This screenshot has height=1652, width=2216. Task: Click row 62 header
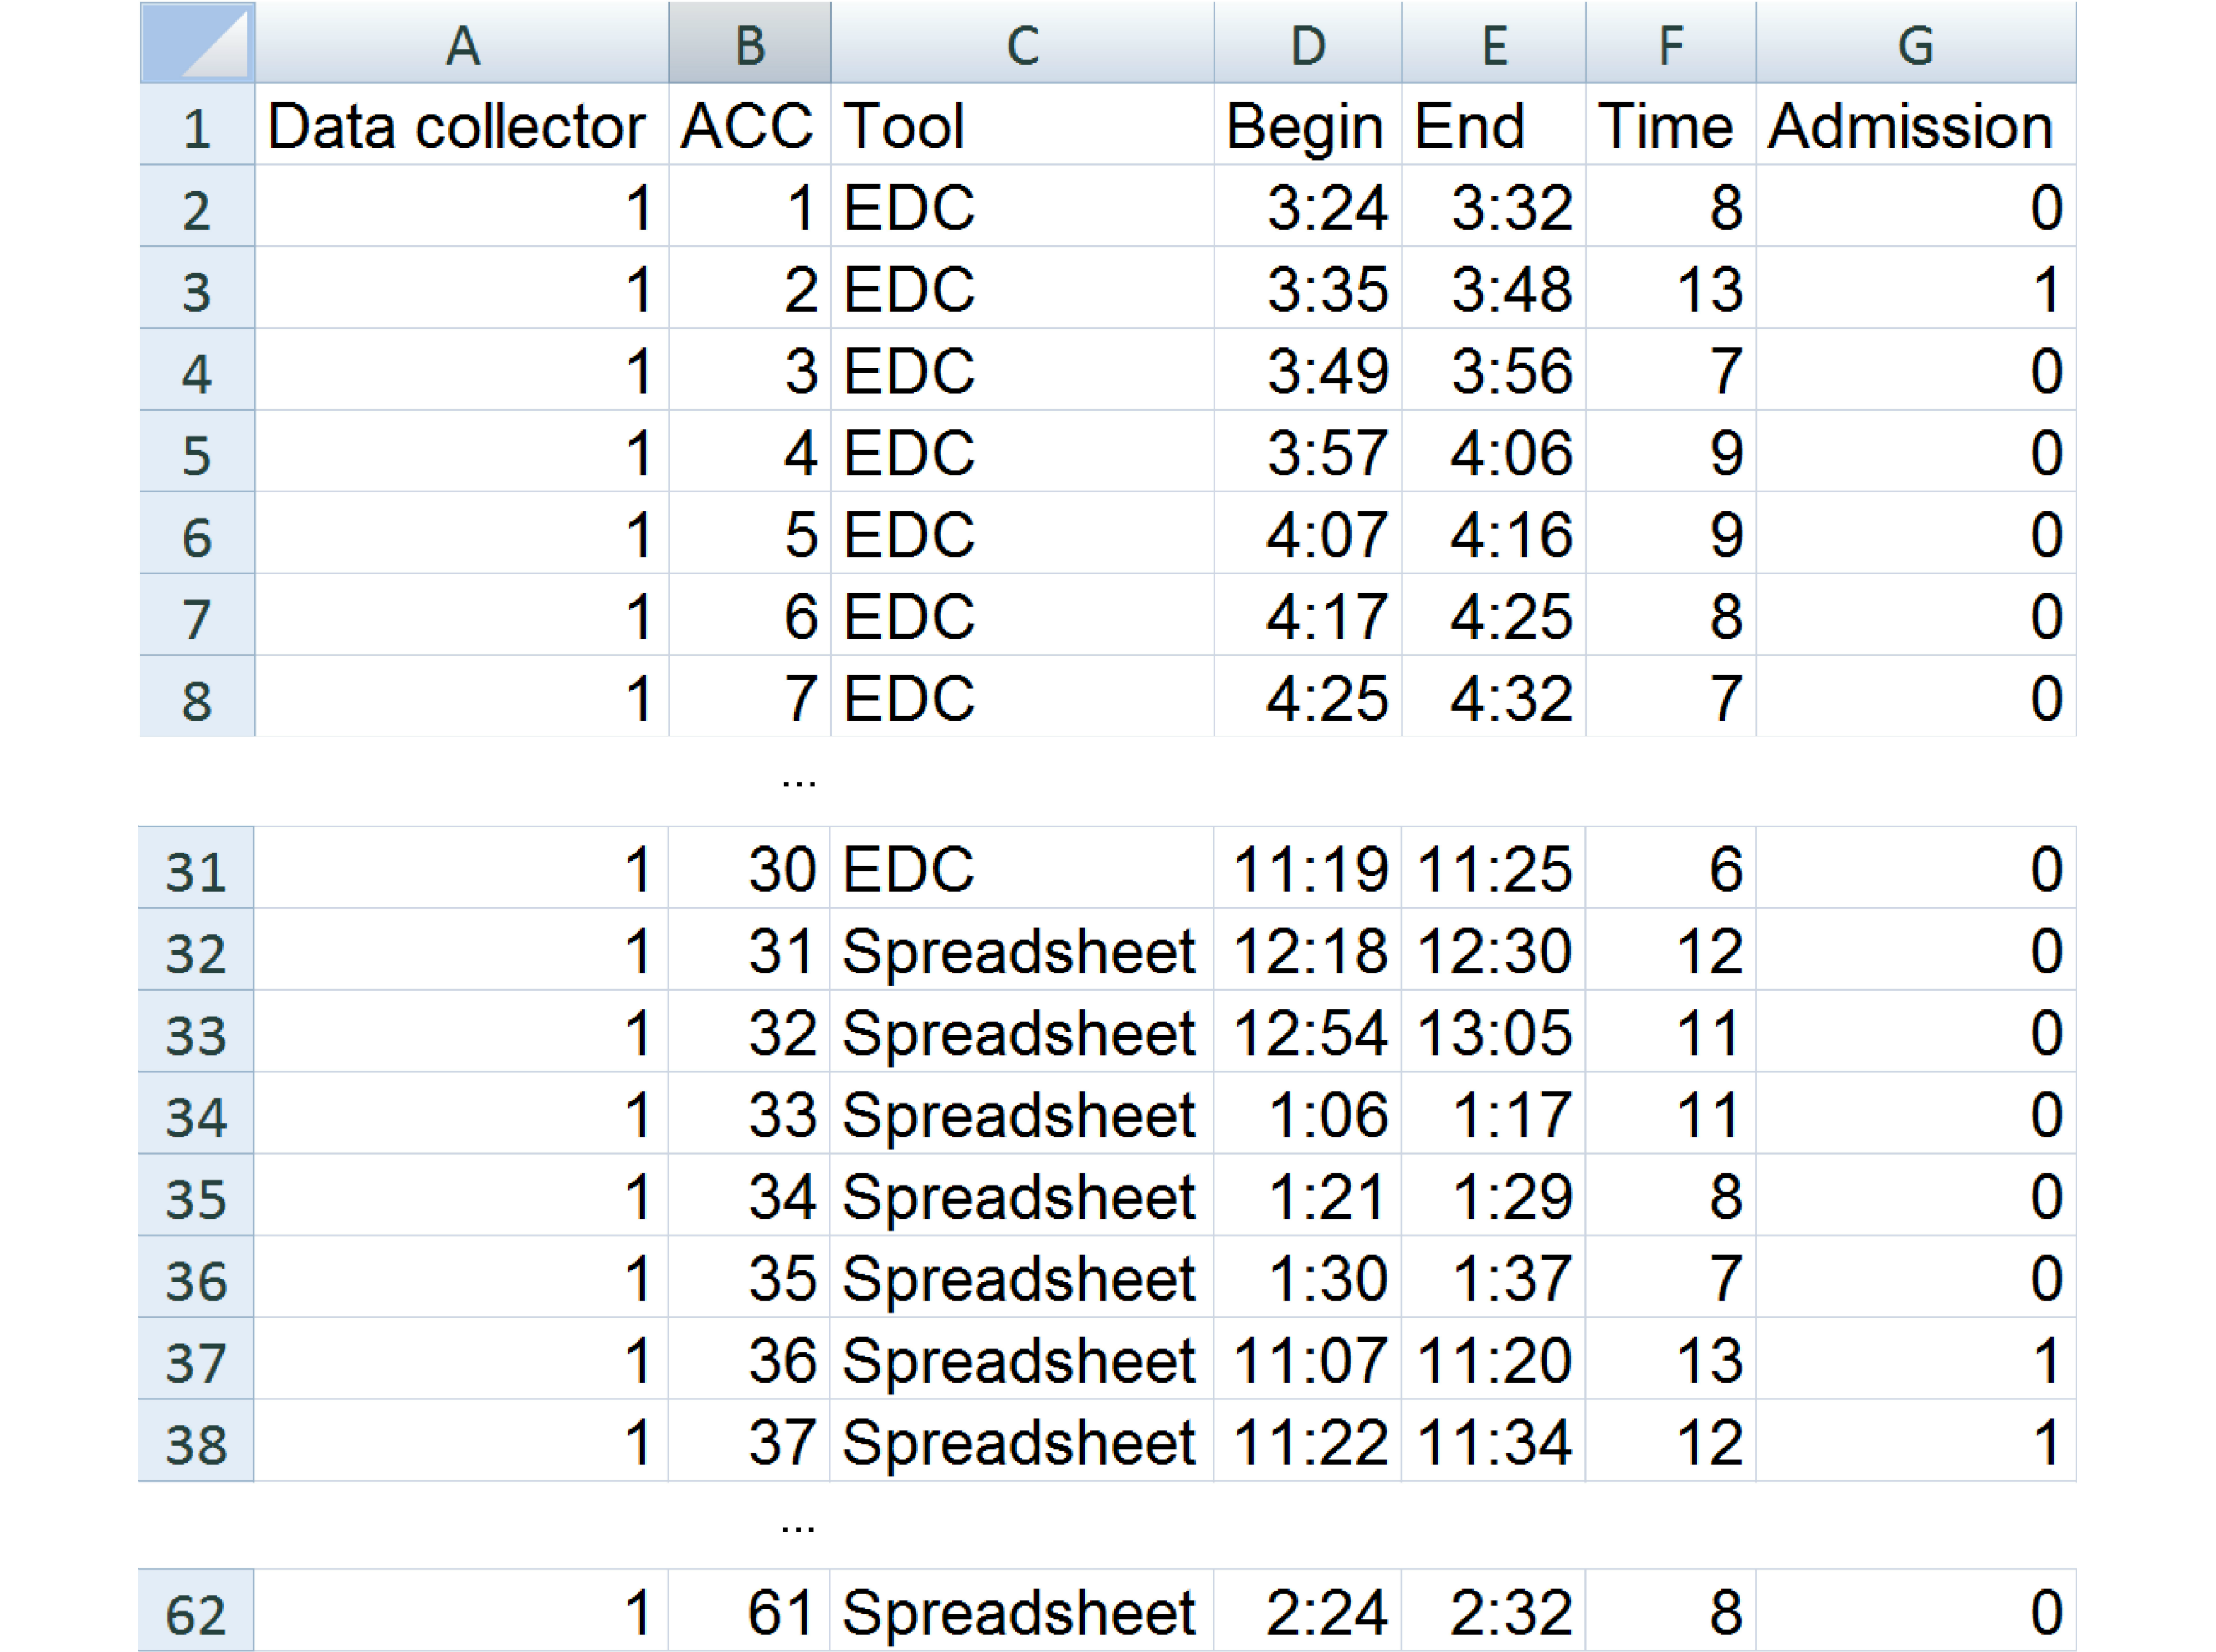coord(196,1612)
